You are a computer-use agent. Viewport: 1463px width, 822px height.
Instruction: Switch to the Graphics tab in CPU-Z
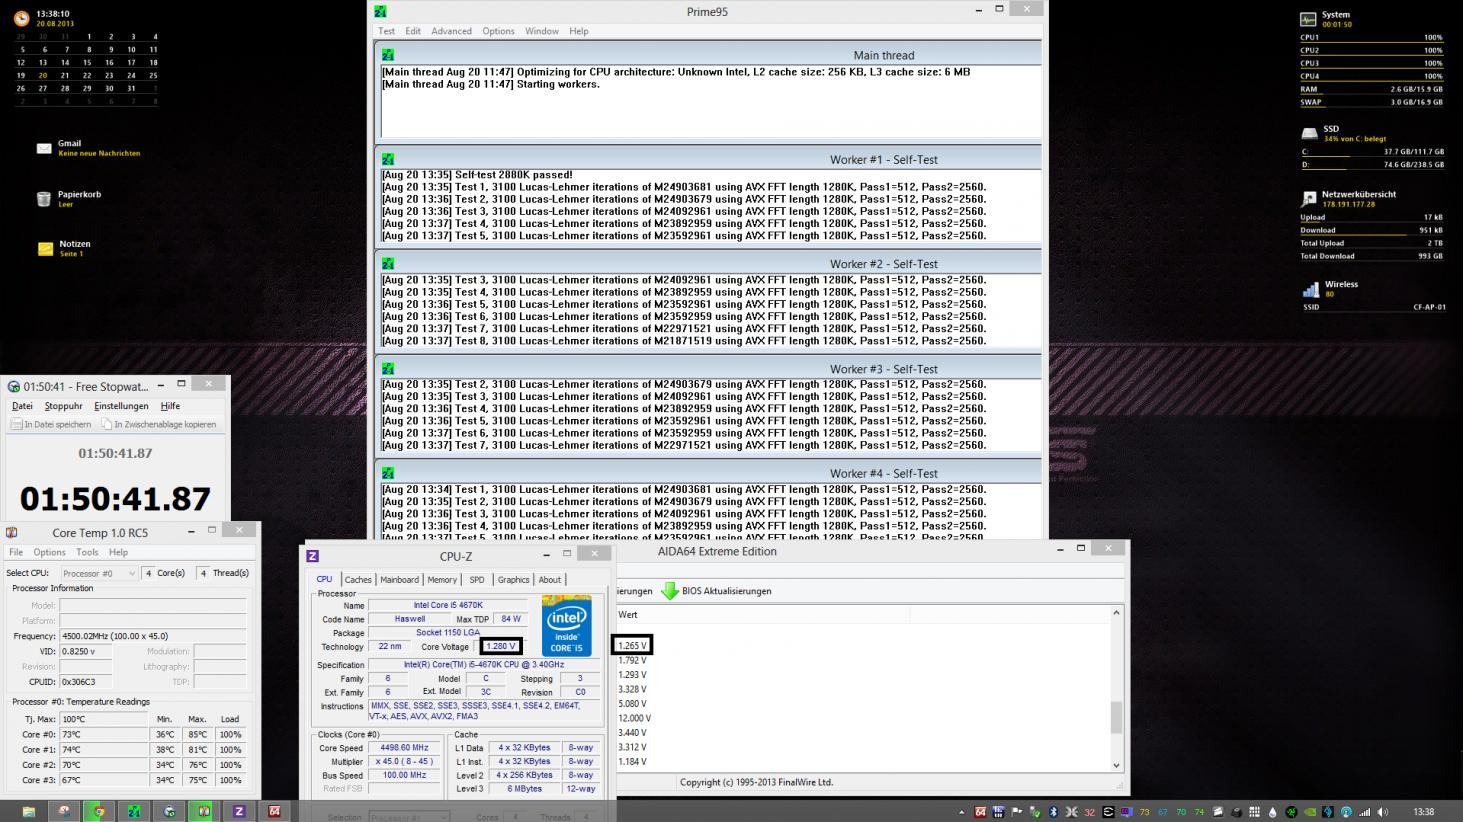513,580
